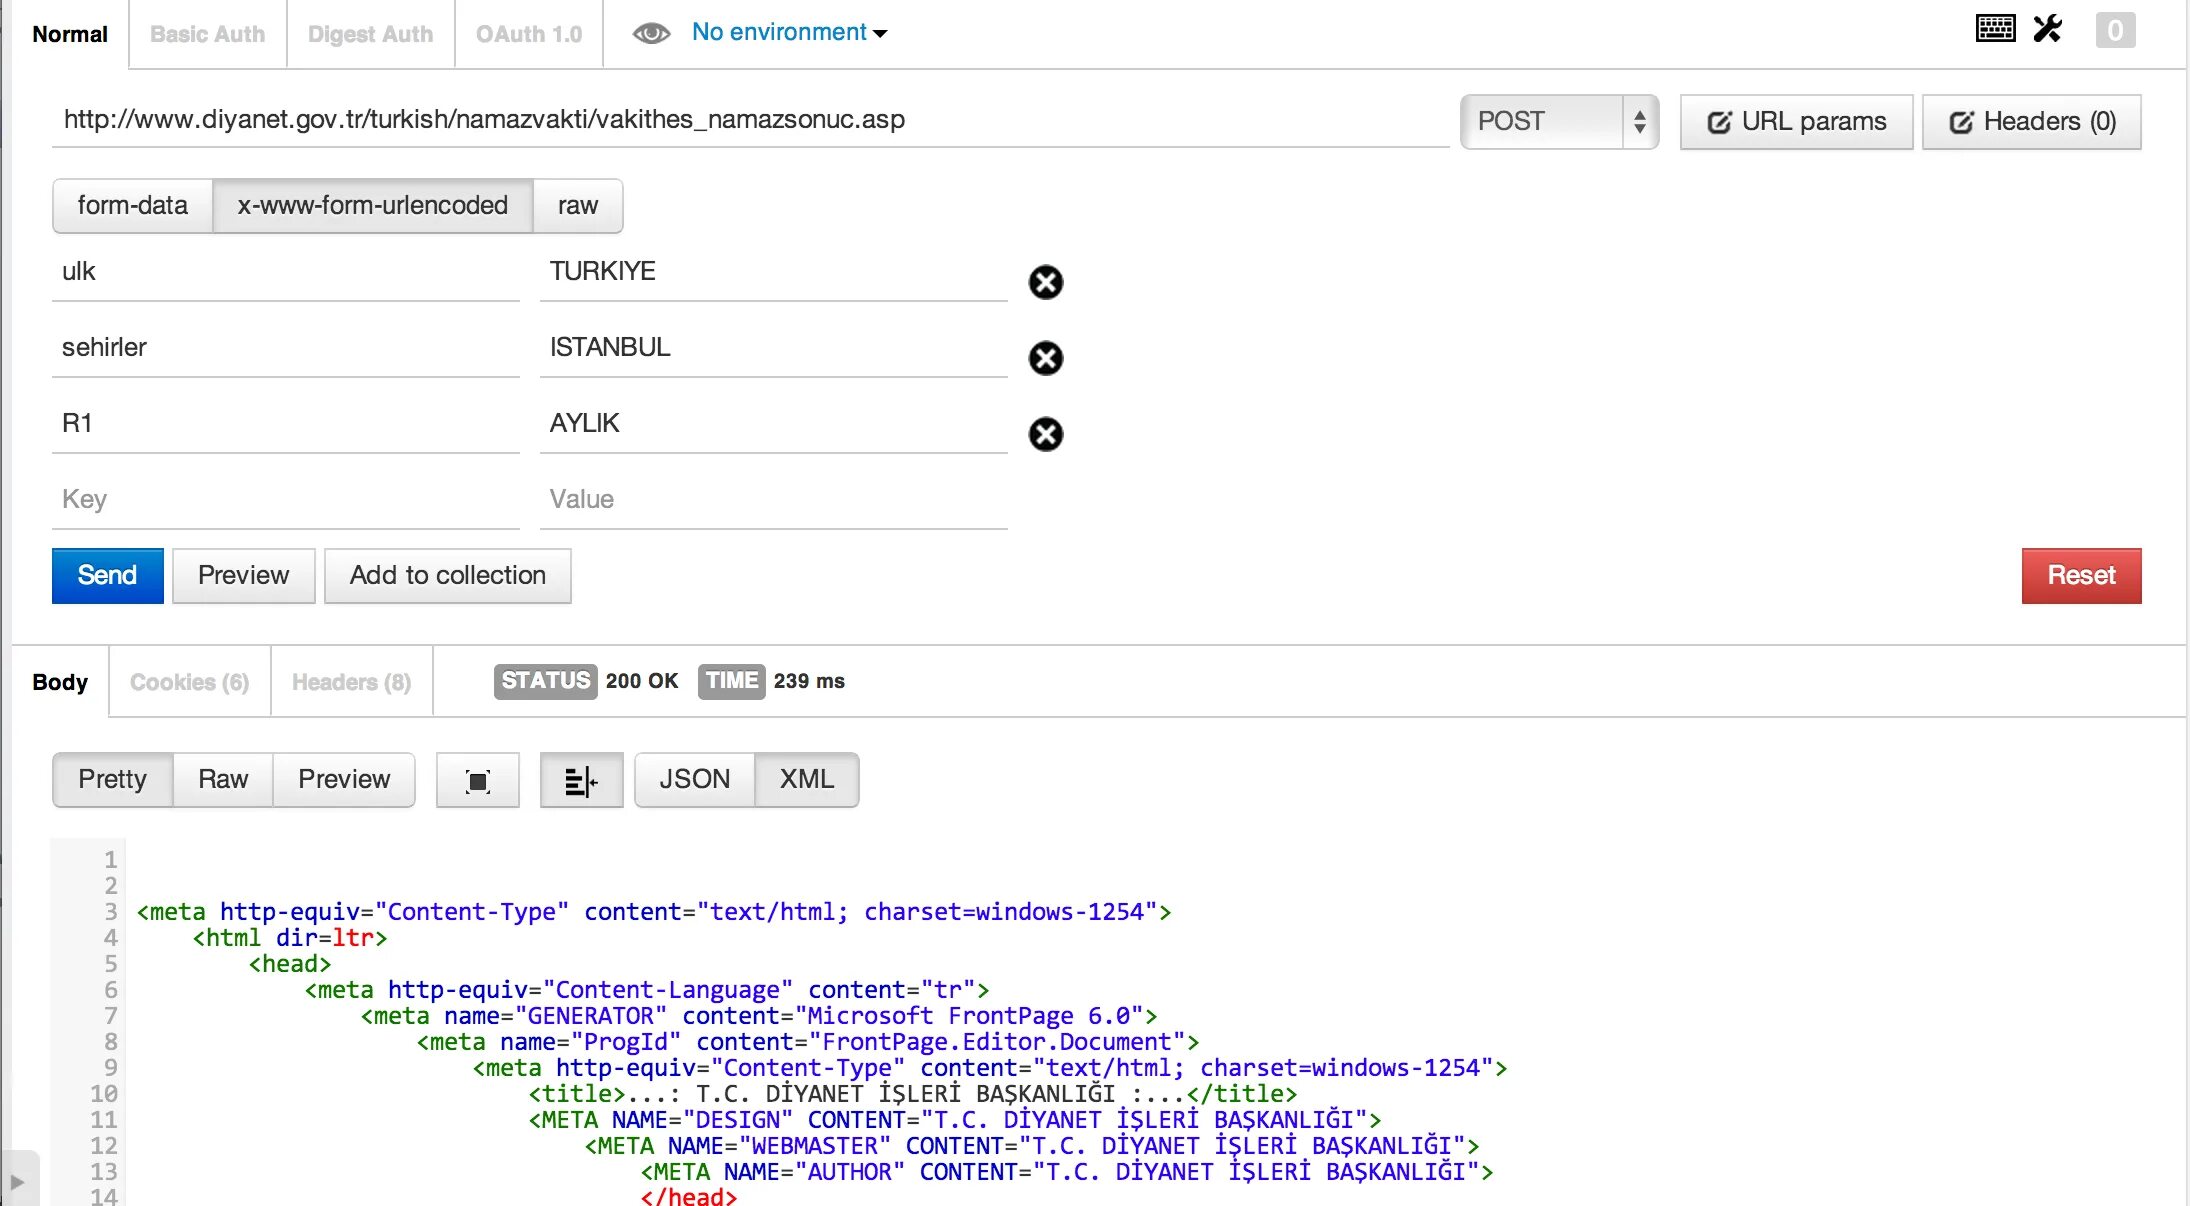
Task: Click the eye visibility toggle icon
Action: coord(650,33)
